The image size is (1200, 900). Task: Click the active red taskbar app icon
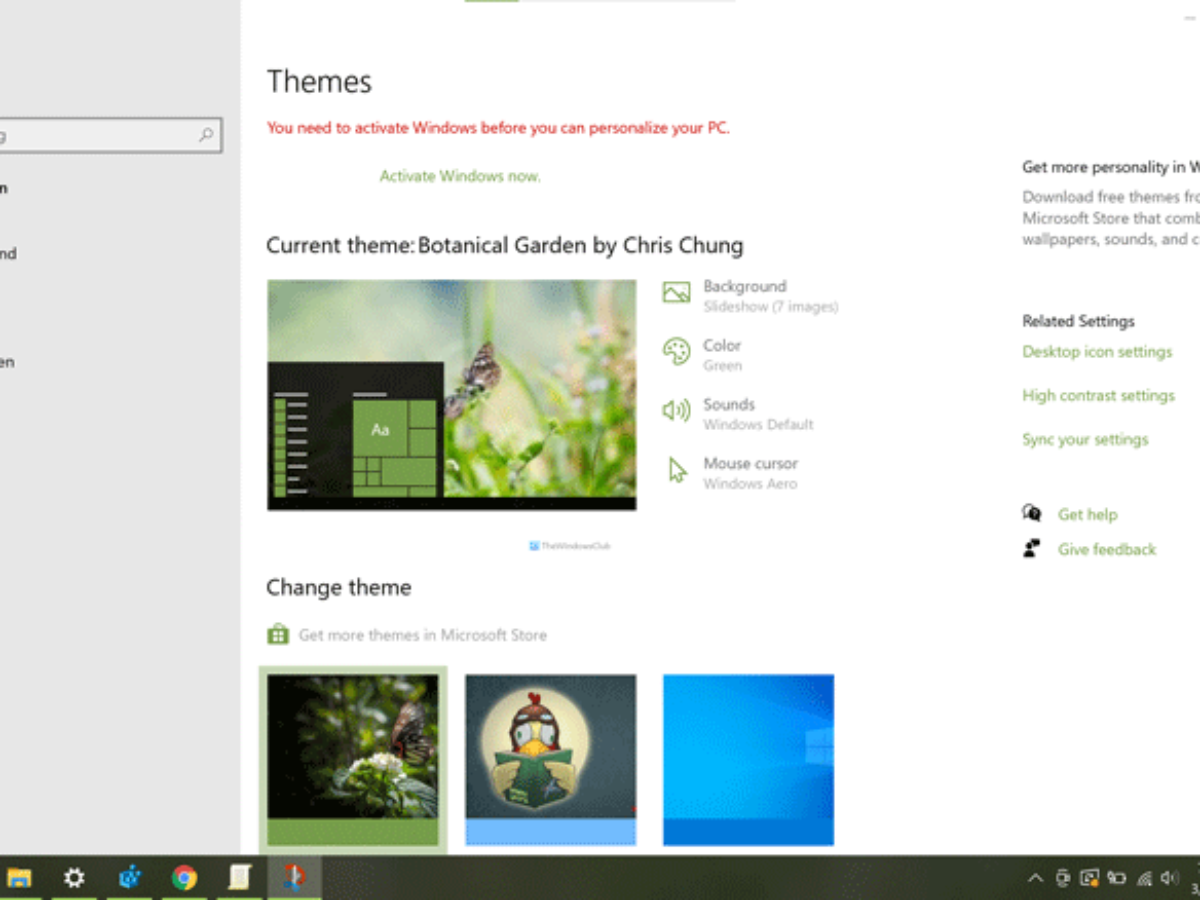coord(293,877)
